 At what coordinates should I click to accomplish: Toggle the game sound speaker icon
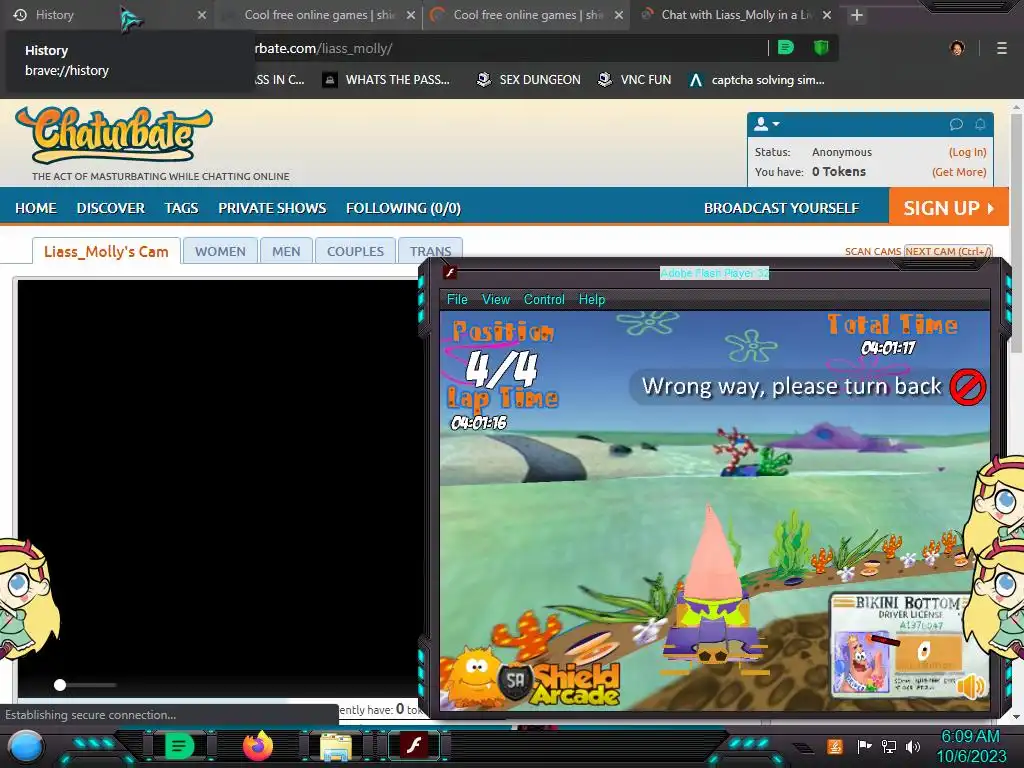point(972,686)
